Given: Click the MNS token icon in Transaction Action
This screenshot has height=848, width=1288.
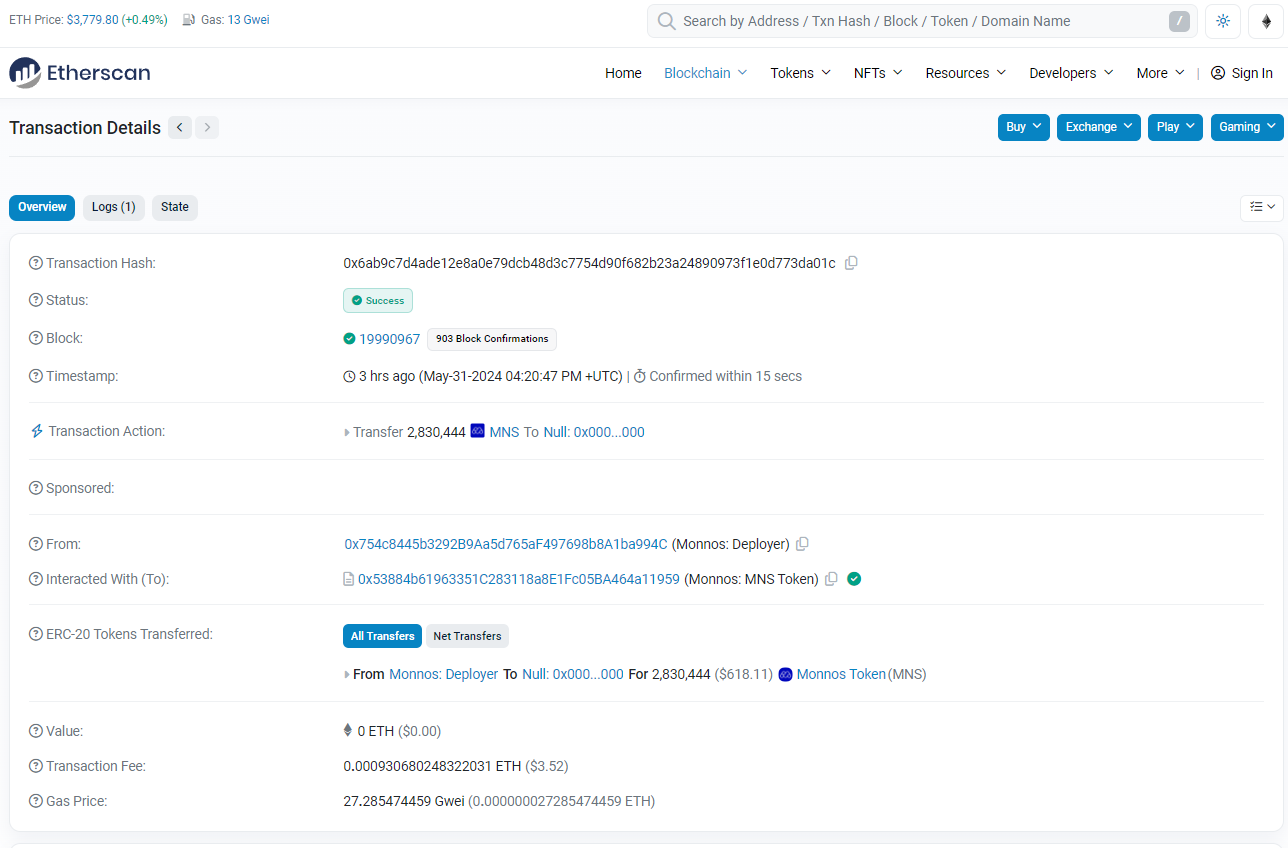Looking at the screenshot, I should (477, 431).
